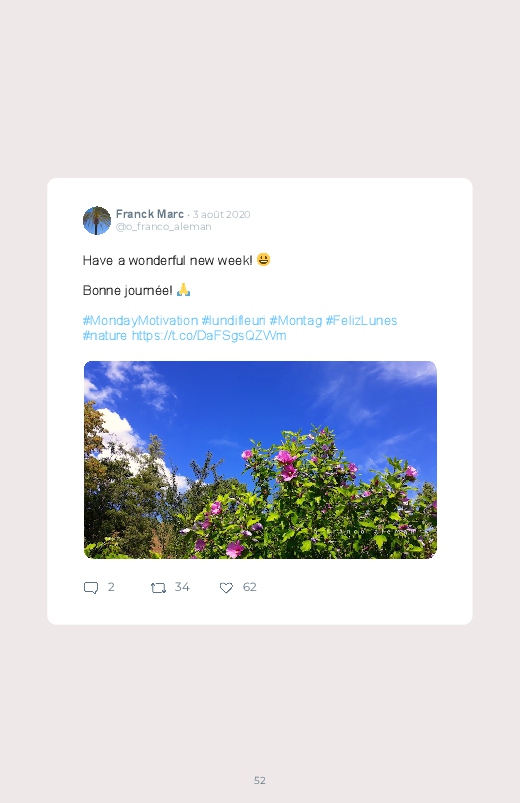Click the Franck Marc display name
This screenshot has height=803, width=520.
150,214
